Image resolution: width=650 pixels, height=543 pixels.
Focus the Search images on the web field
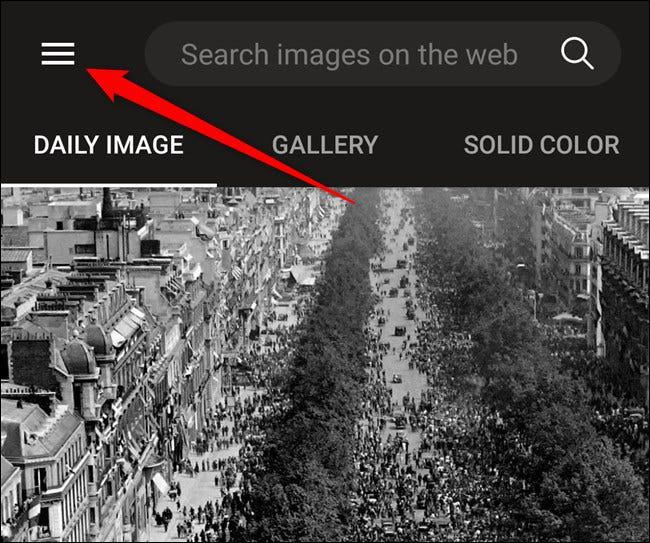click(383, 54)
